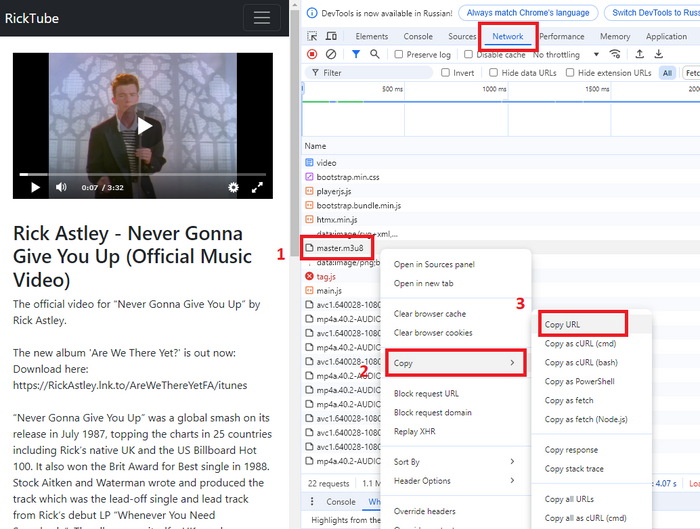
Task: Clear the network log
Action: [332, 54]
